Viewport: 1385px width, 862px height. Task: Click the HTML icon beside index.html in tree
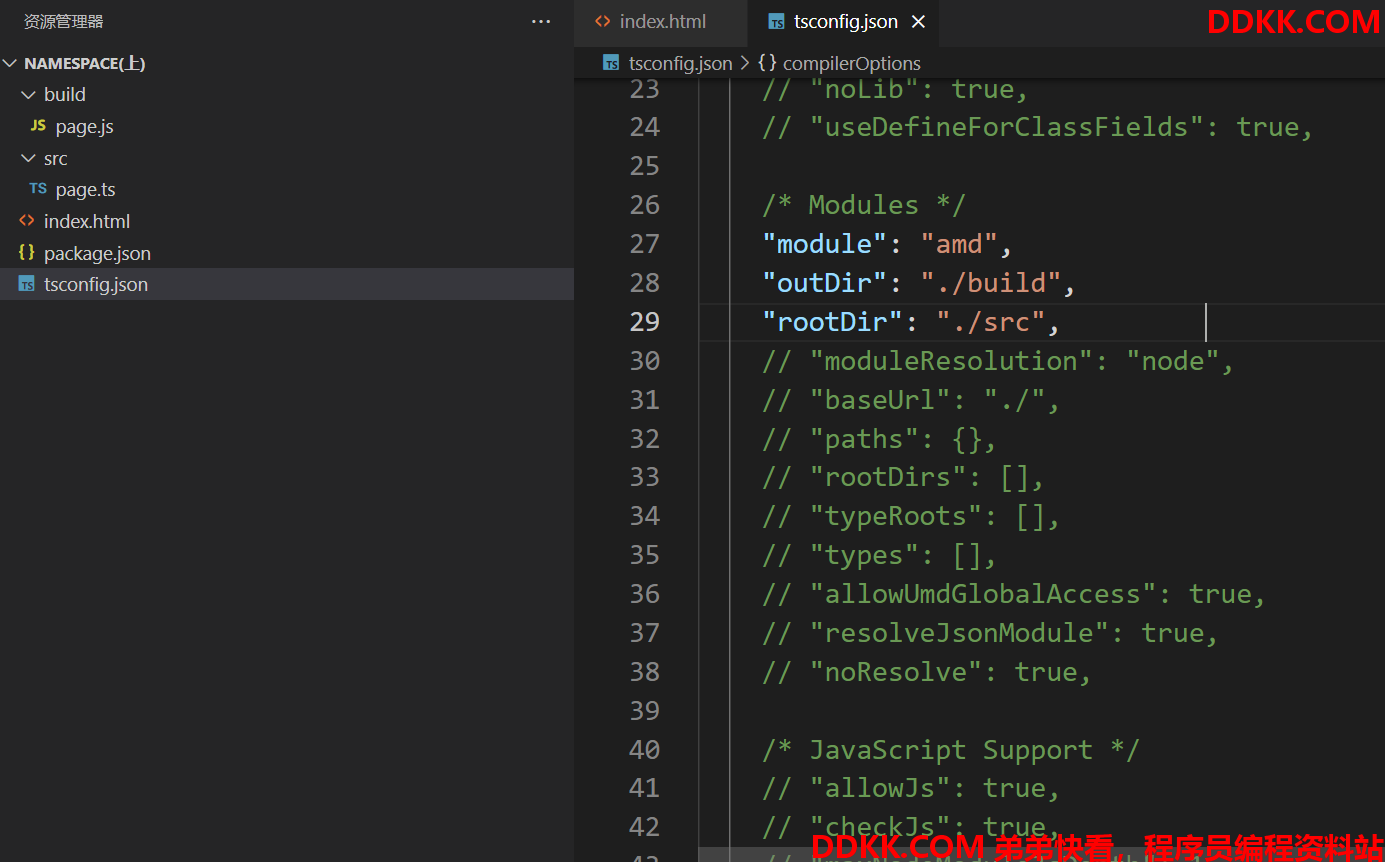(26, 220)
